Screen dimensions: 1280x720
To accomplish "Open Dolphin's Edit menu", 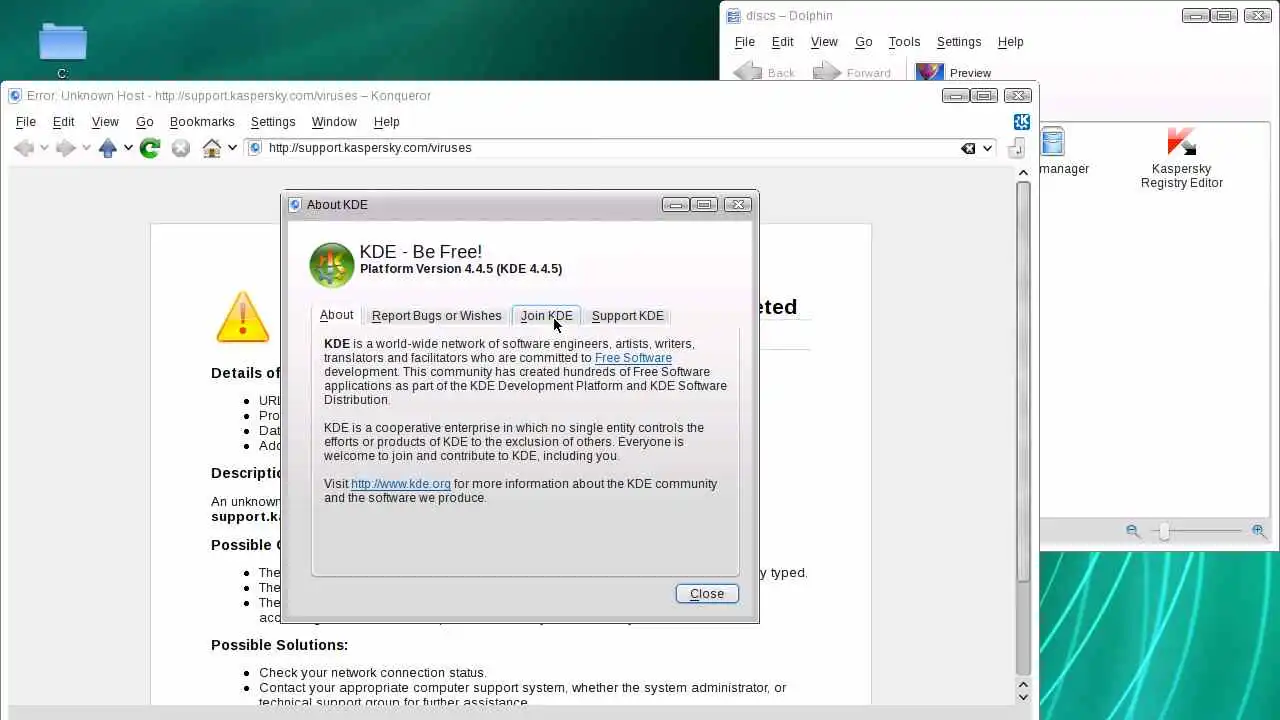I will point(782,42).
